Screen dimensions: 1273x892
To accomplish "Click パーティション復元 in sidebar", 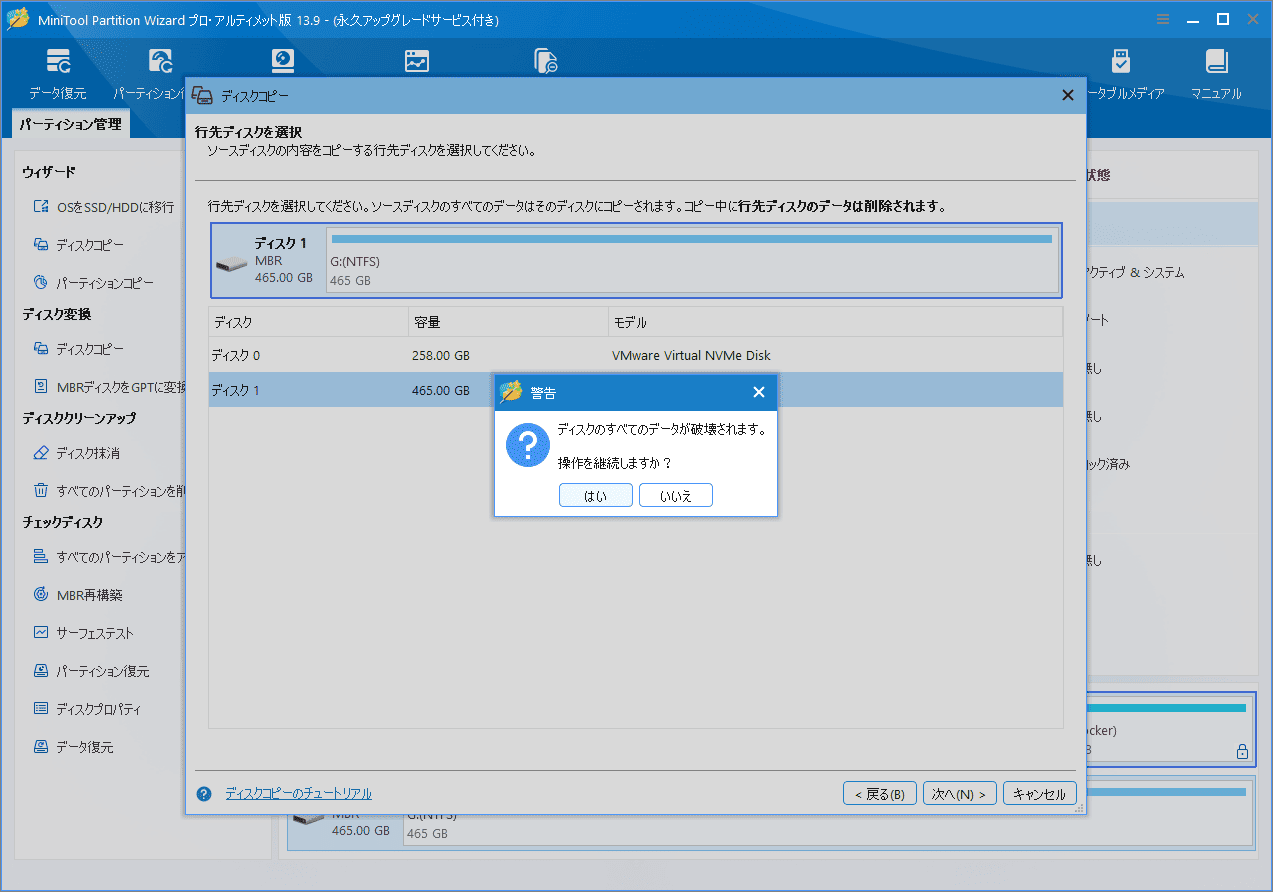I will (103, 671).
